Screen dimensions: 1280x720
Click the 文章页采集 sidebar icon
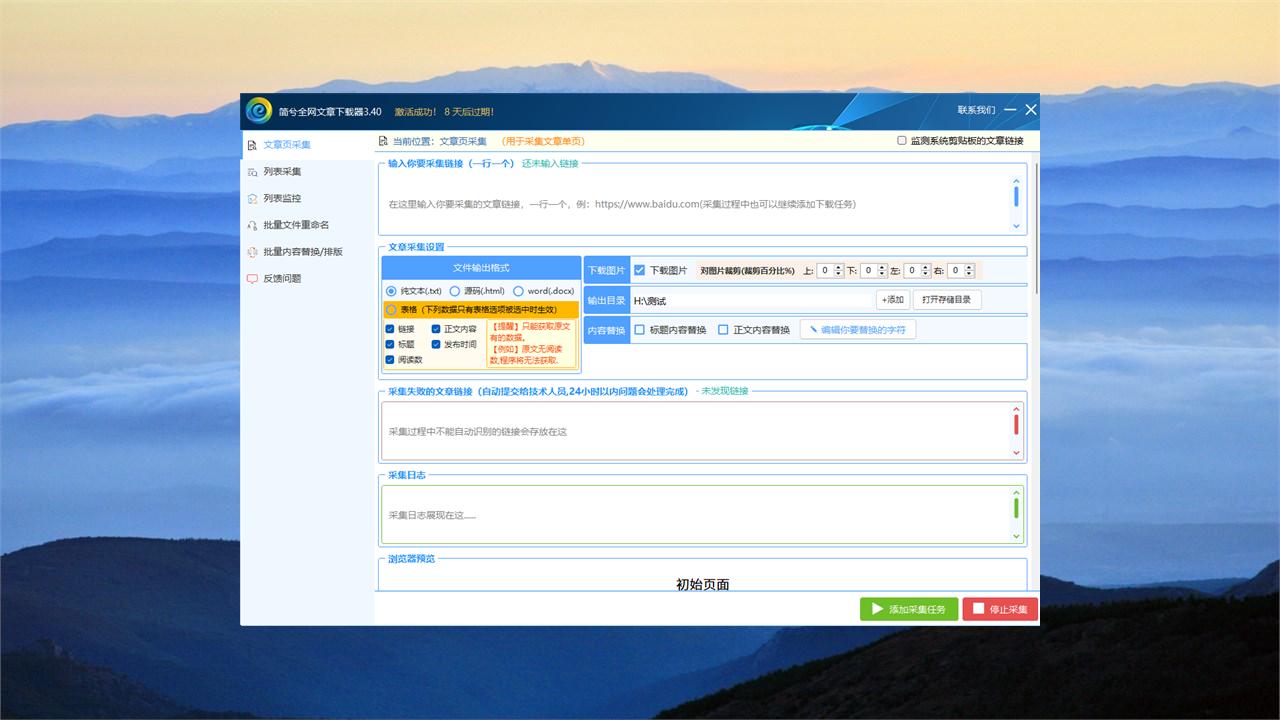252,145
